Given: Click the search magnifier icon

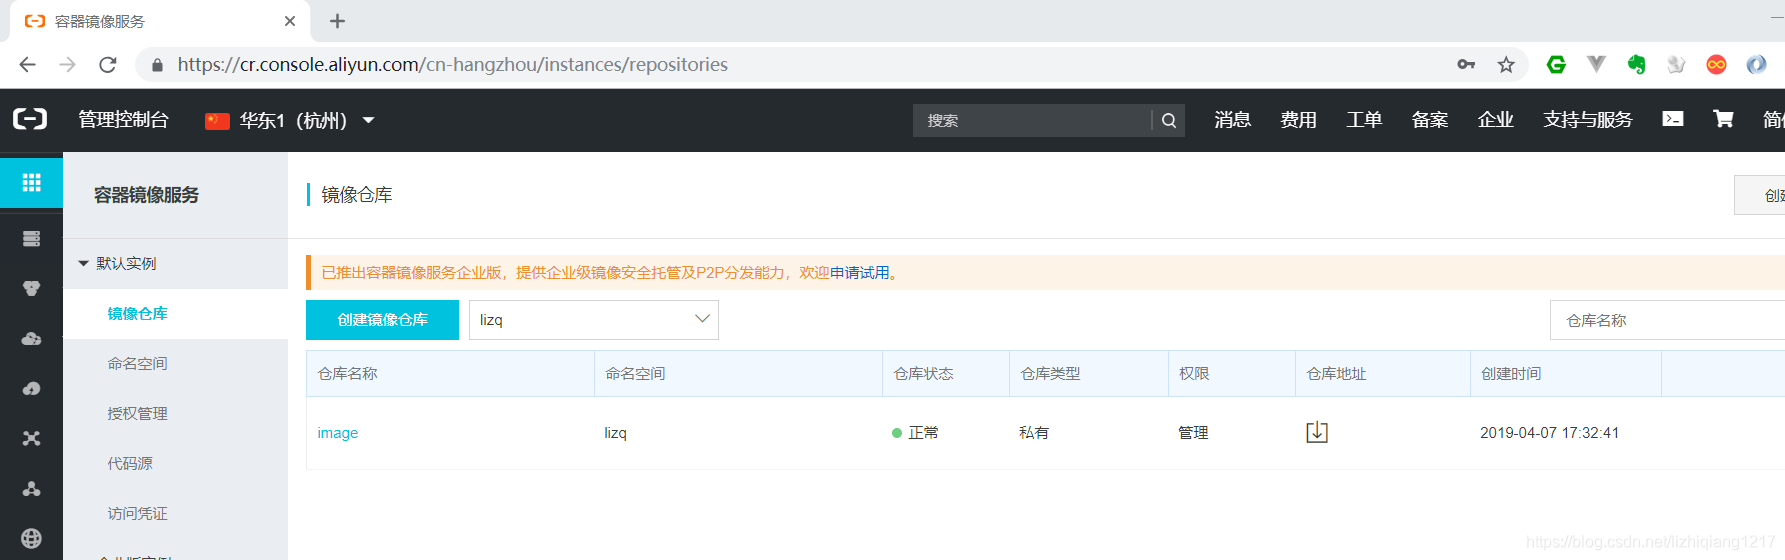Looking at the screenshot, I should click(1169, 120).
